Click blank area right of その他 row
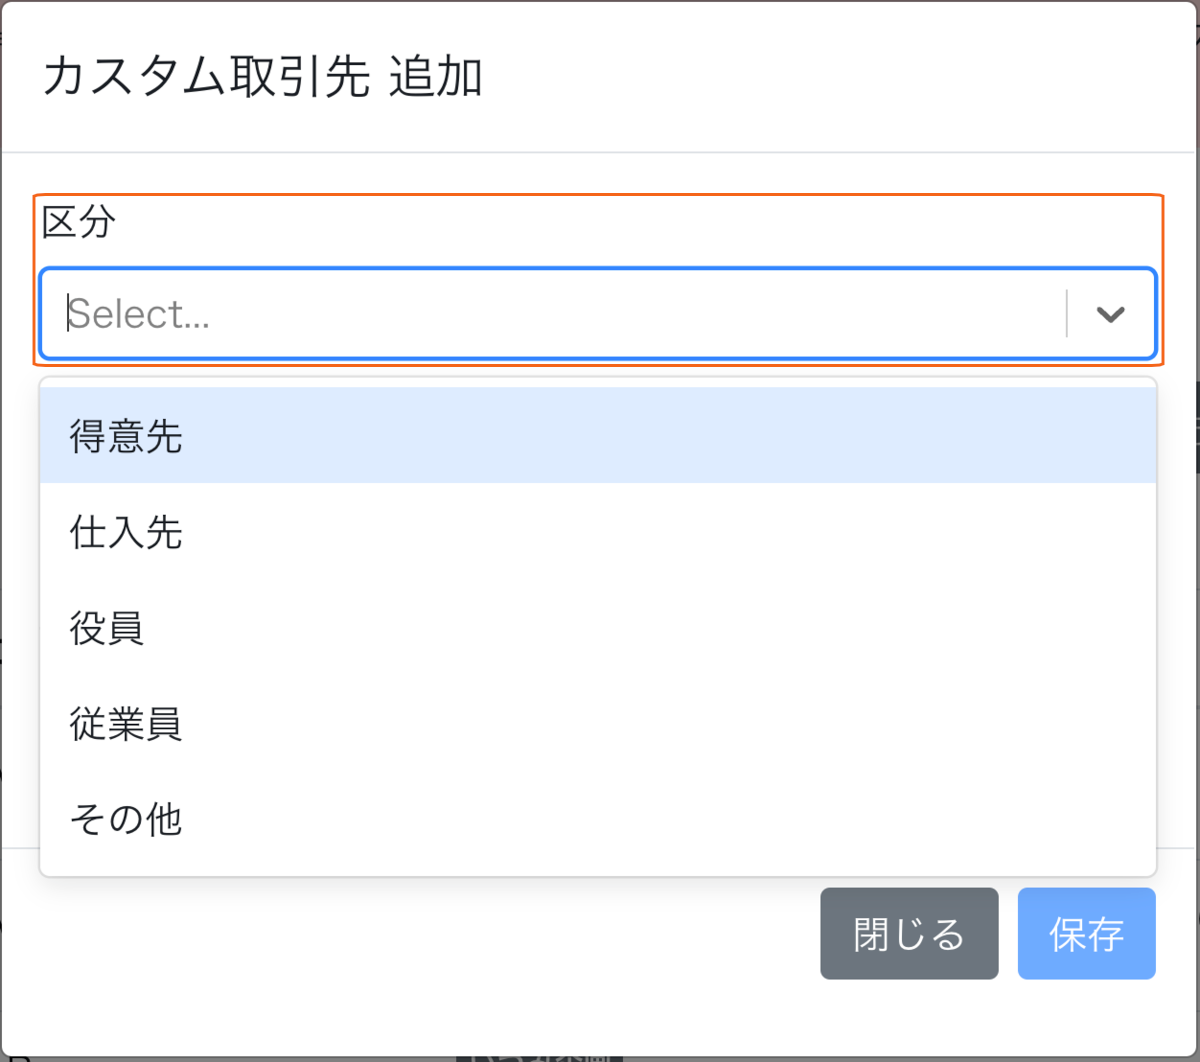Screen dimensions: 1200x1062 (670, 819)
